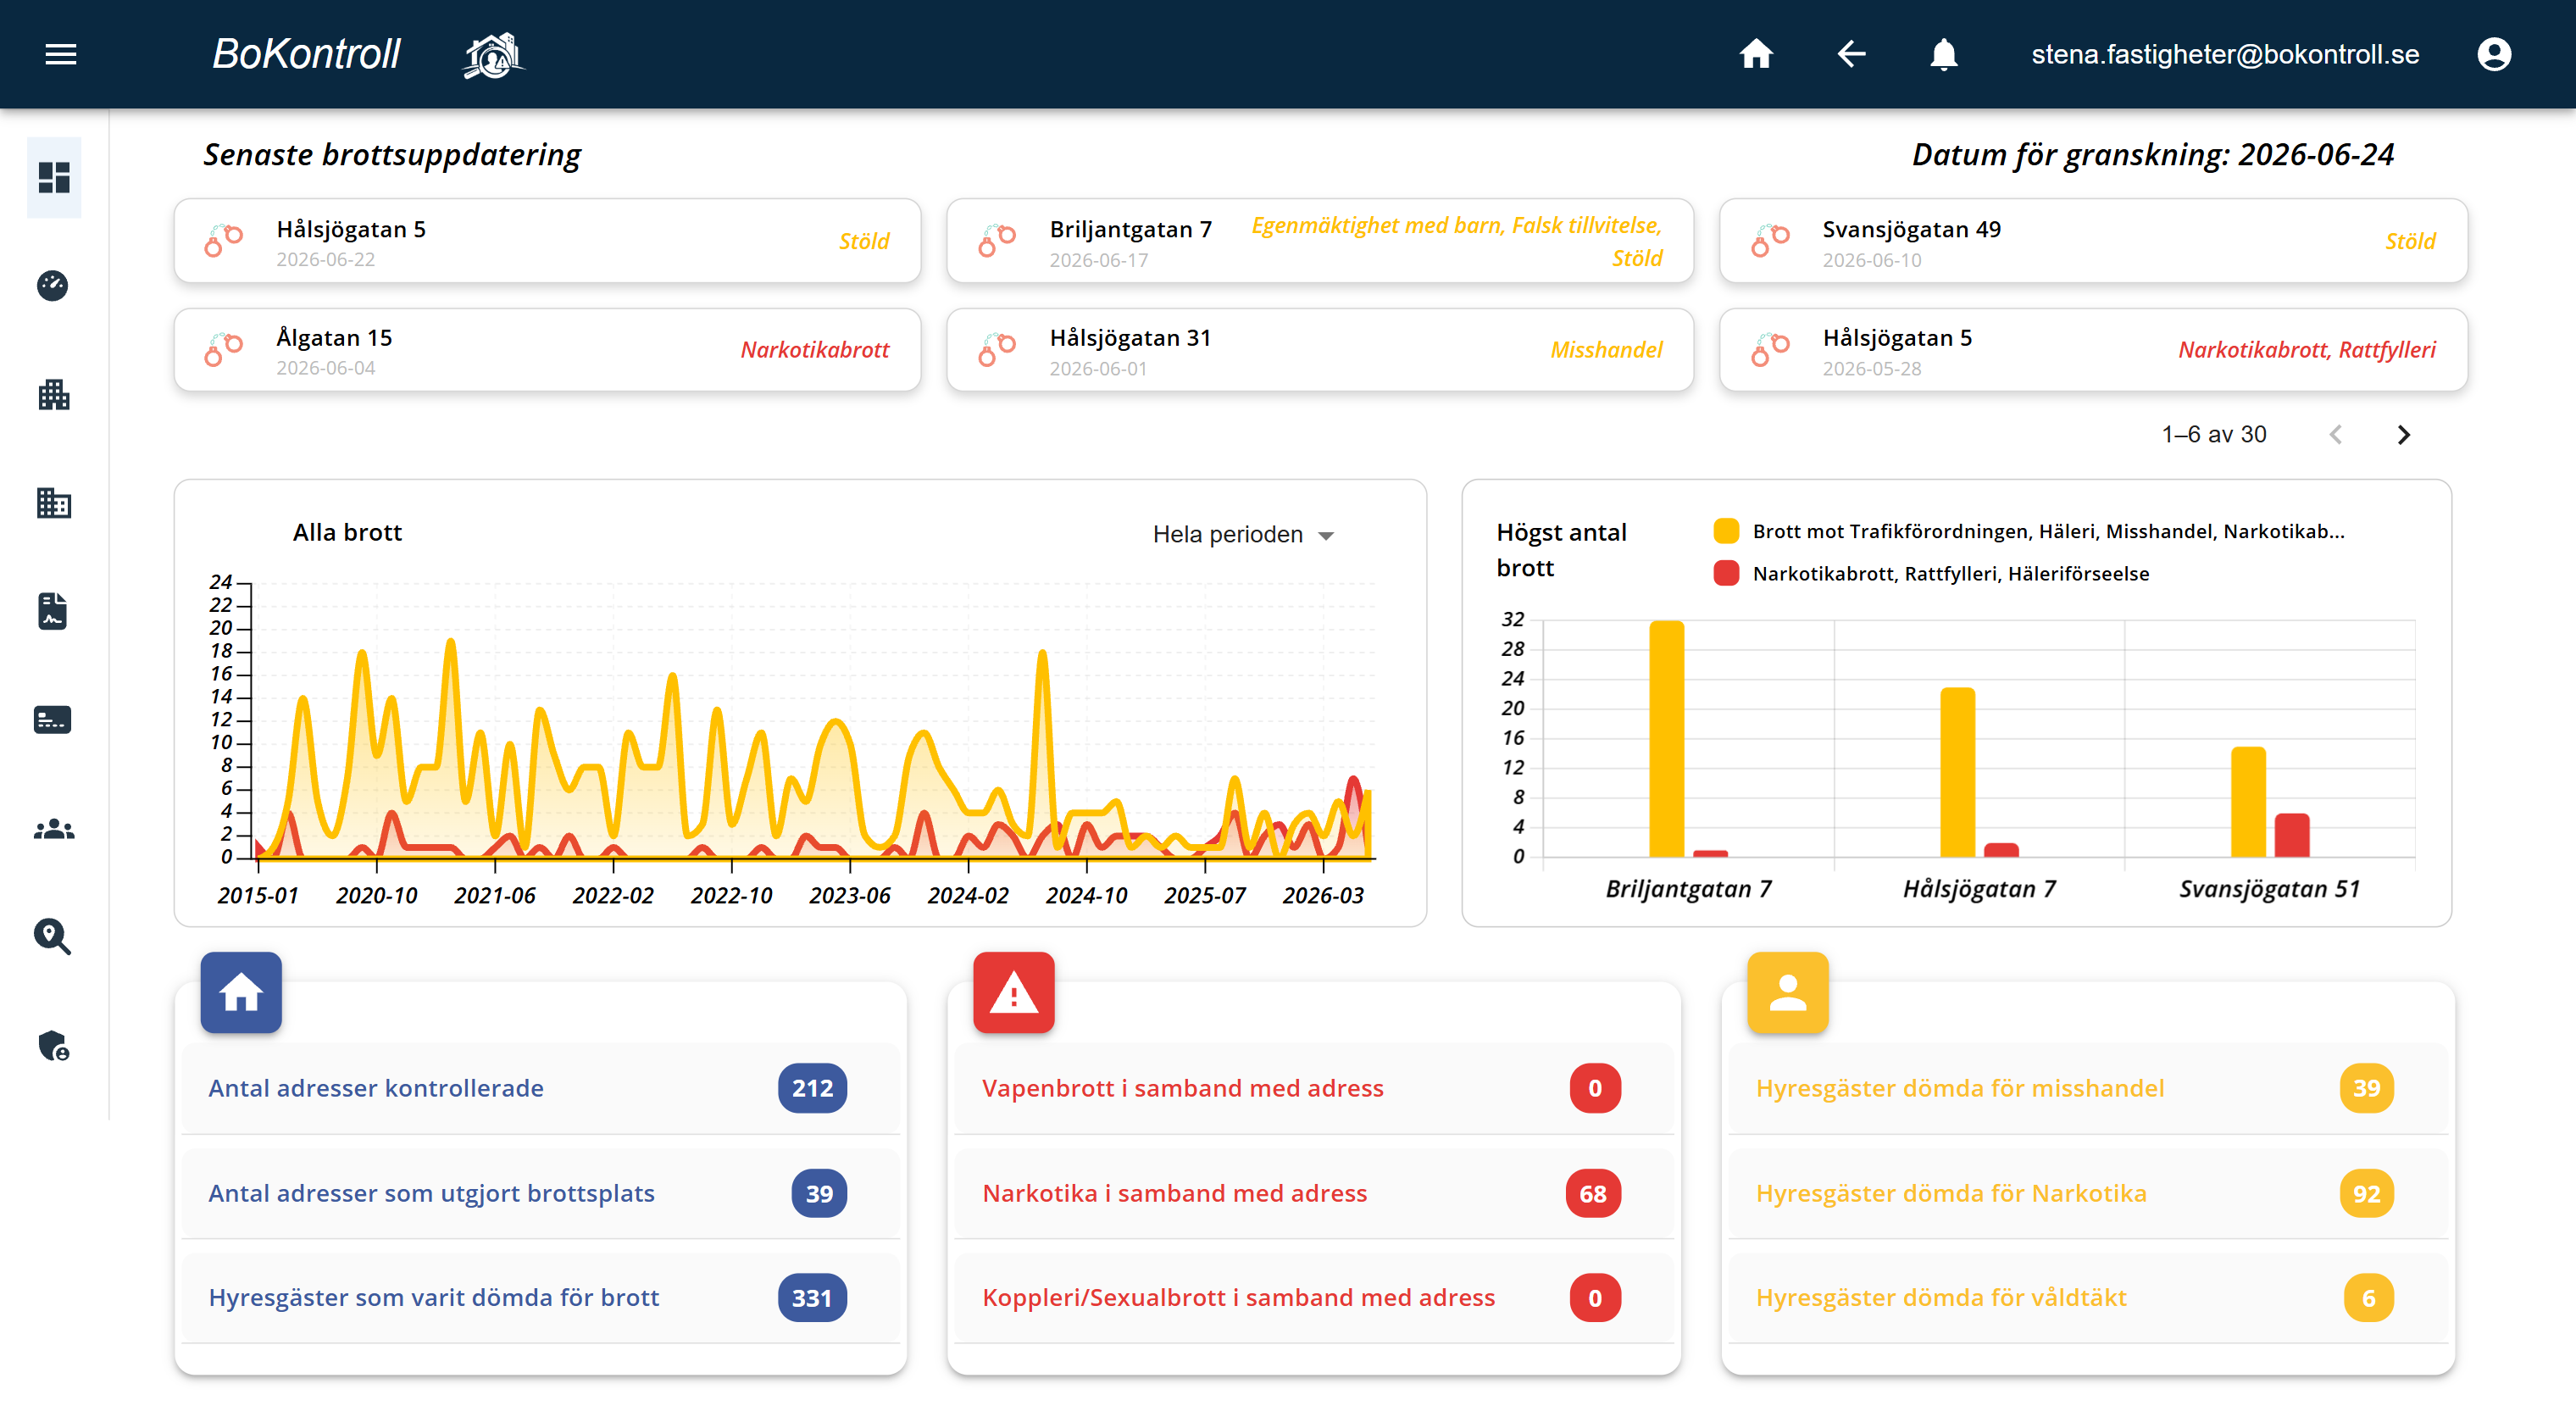
Task: Select Hyresgäster som varit dömda för brott
Action: pos(541,1298)
